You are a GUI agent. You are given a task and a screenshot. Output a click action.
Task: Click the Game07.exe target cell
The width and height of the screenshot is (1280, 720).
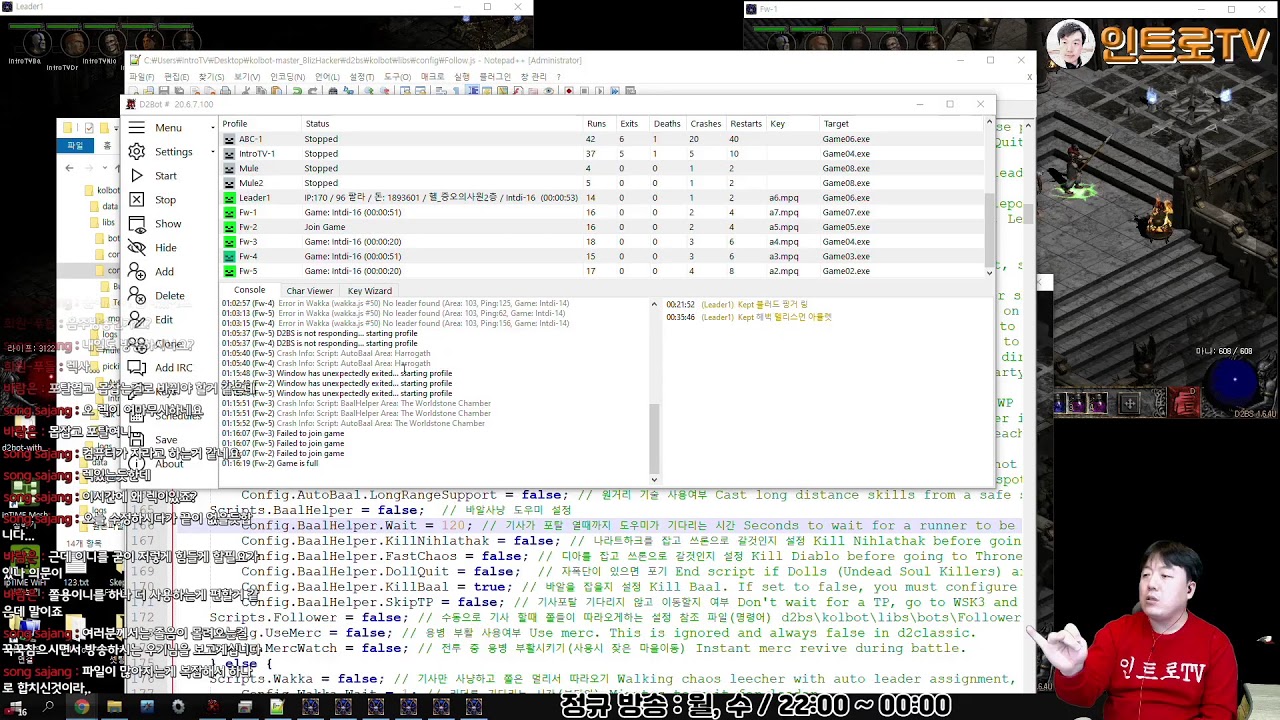tap(846, 213)
